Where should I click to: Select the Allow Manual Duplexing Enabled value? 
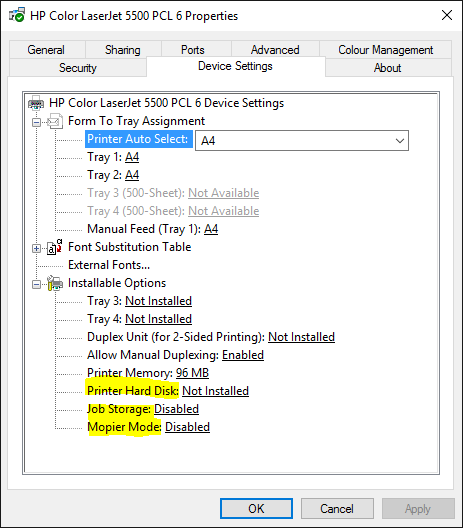[x=243, y=355]
